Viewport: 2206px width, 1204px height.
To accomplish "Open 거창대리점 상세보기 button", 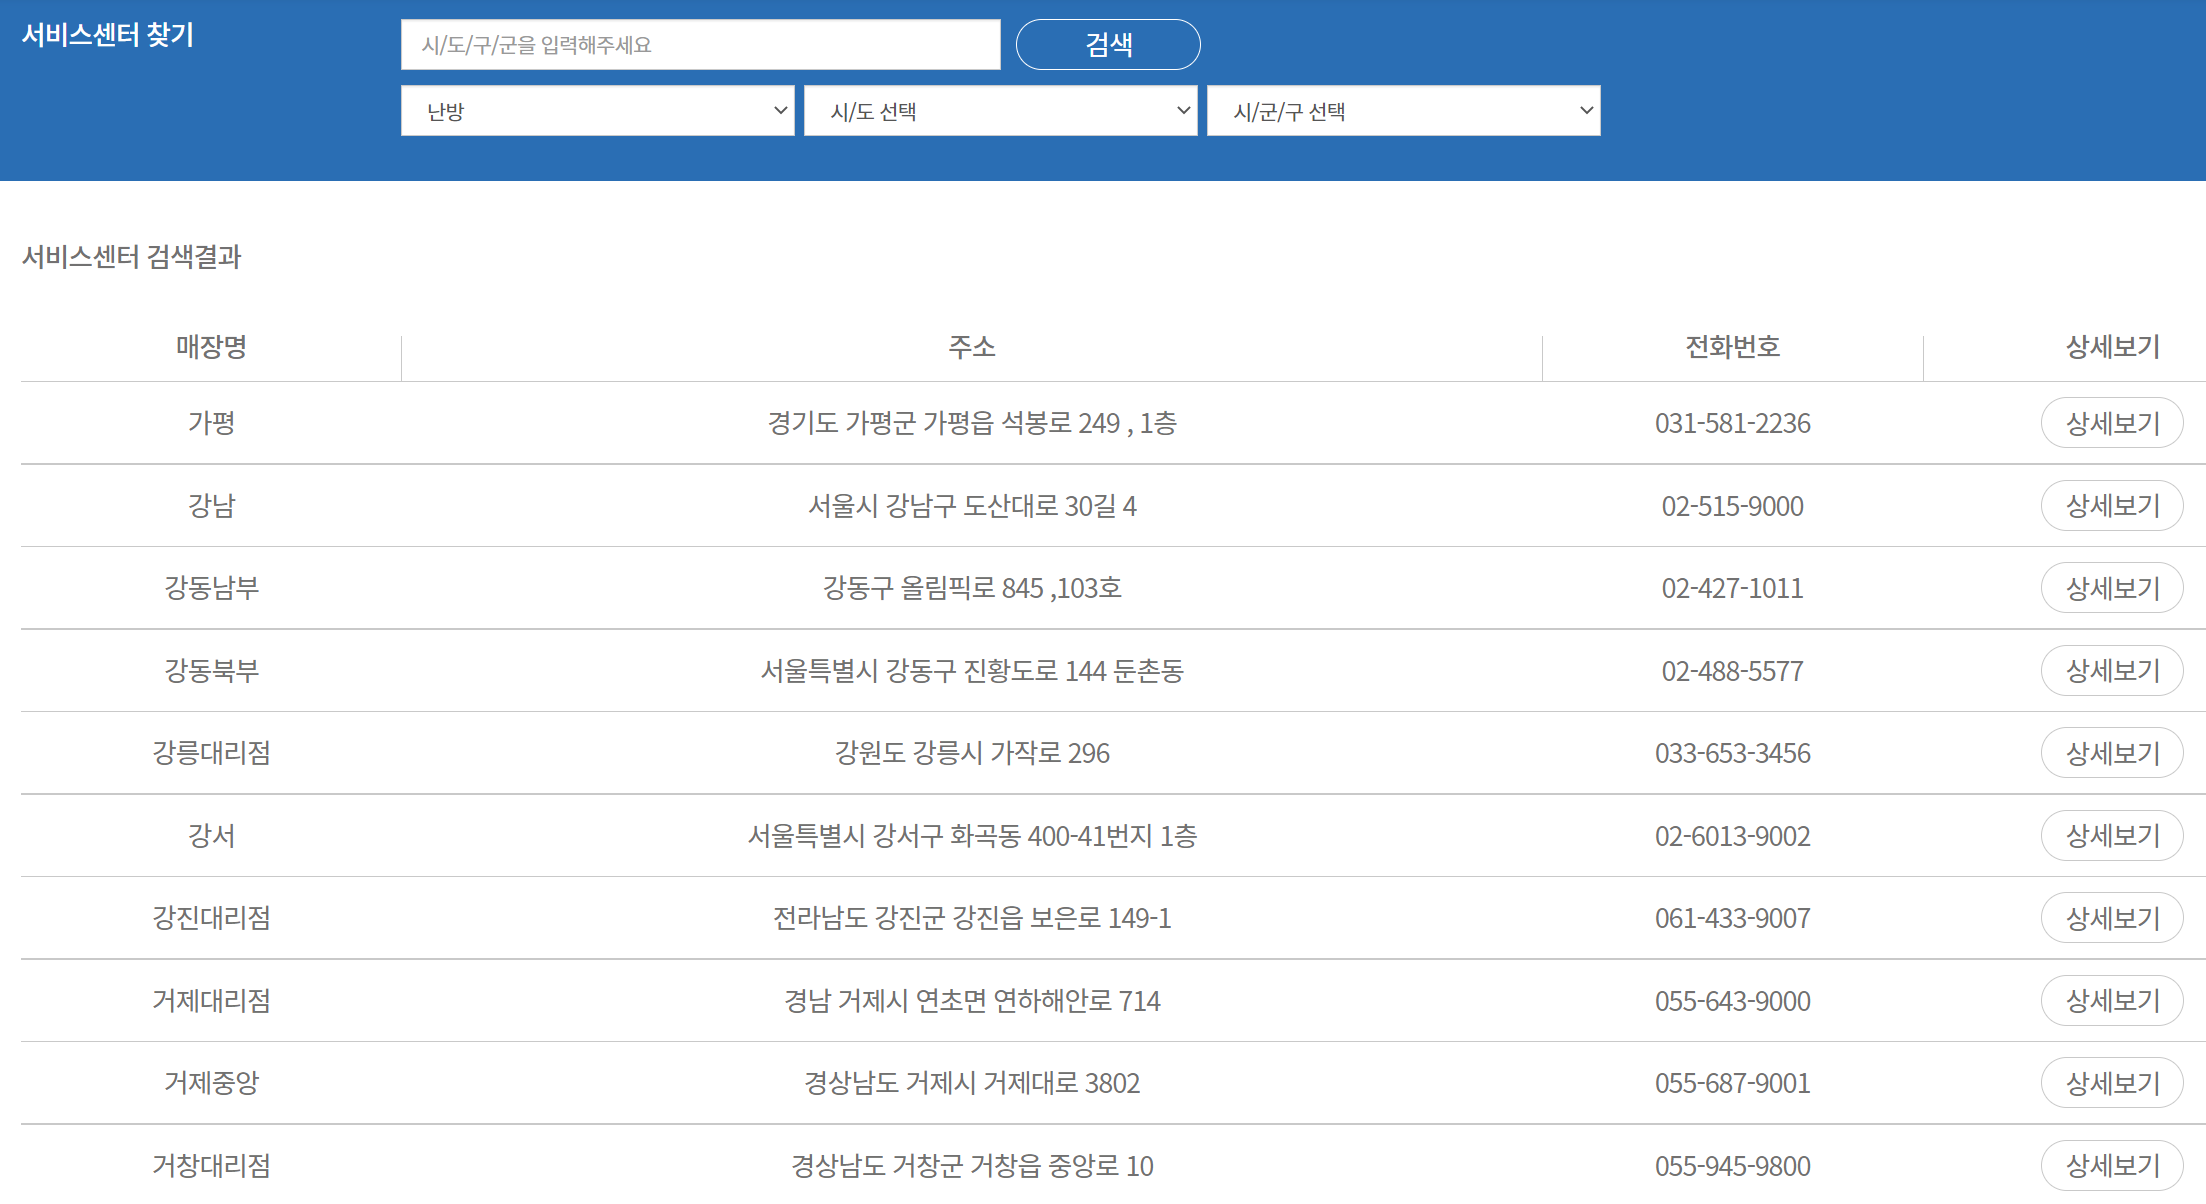I will pos(2111,1166).
